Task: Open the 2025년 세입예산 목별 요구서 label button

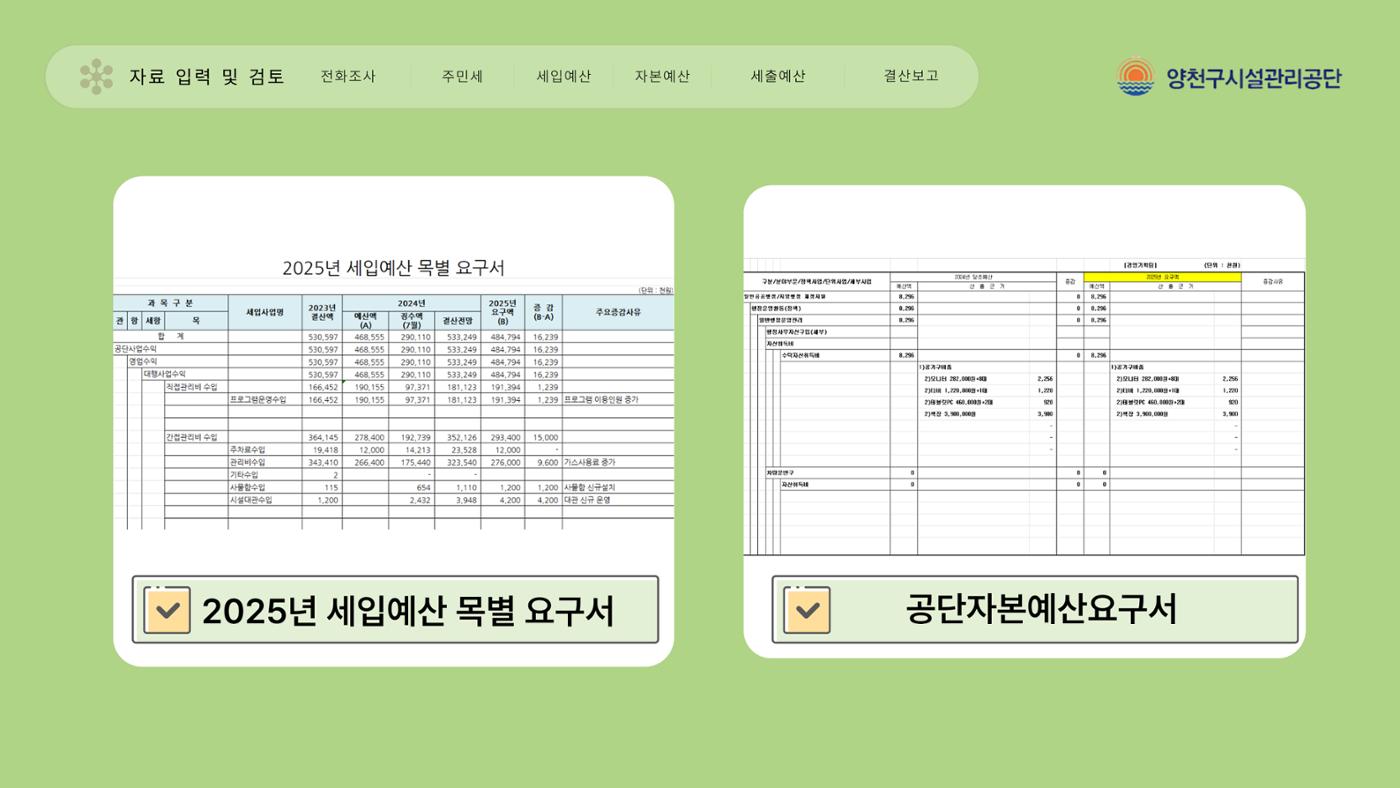Action: [x=395, y=610]
